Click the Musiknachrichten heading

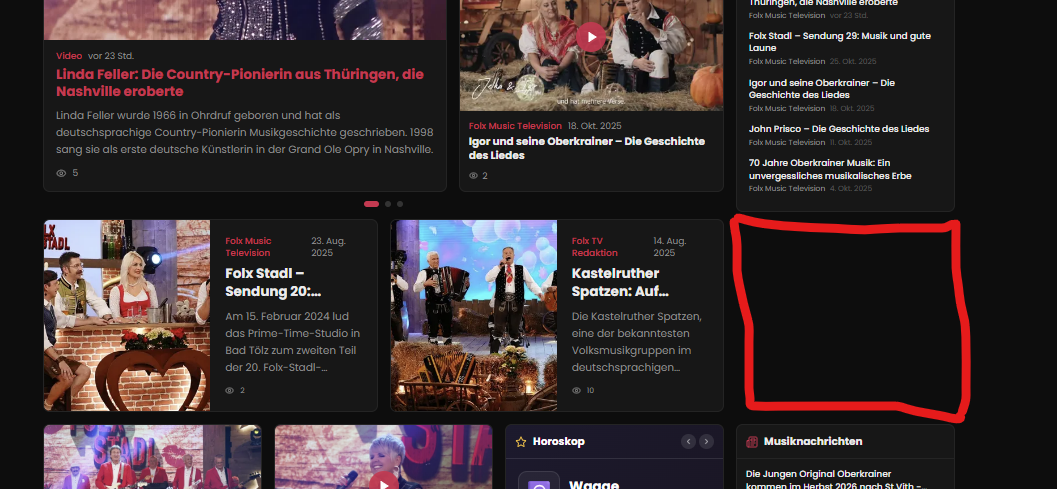coord(813,442)
